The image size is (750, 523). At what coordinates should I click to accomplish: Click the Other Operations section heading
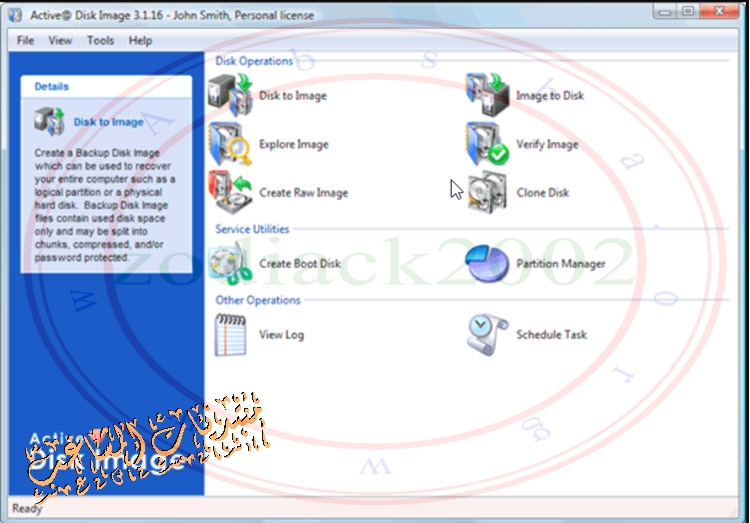coord(258,300)
